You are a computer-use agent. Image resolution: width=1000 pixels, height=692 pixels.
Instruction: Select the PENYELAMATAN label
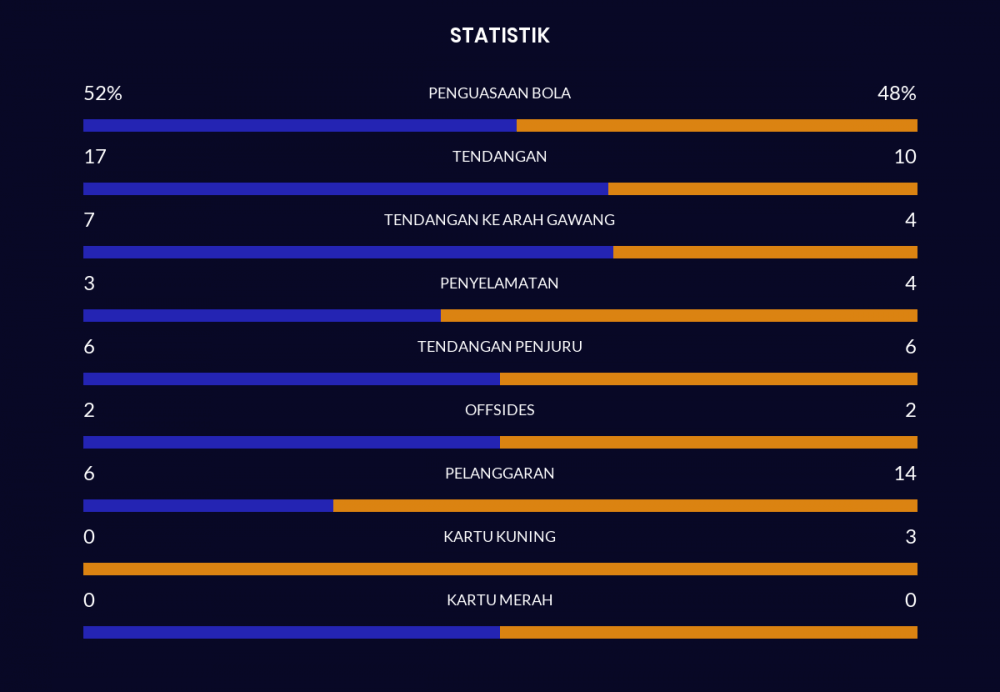coord(499,283)
